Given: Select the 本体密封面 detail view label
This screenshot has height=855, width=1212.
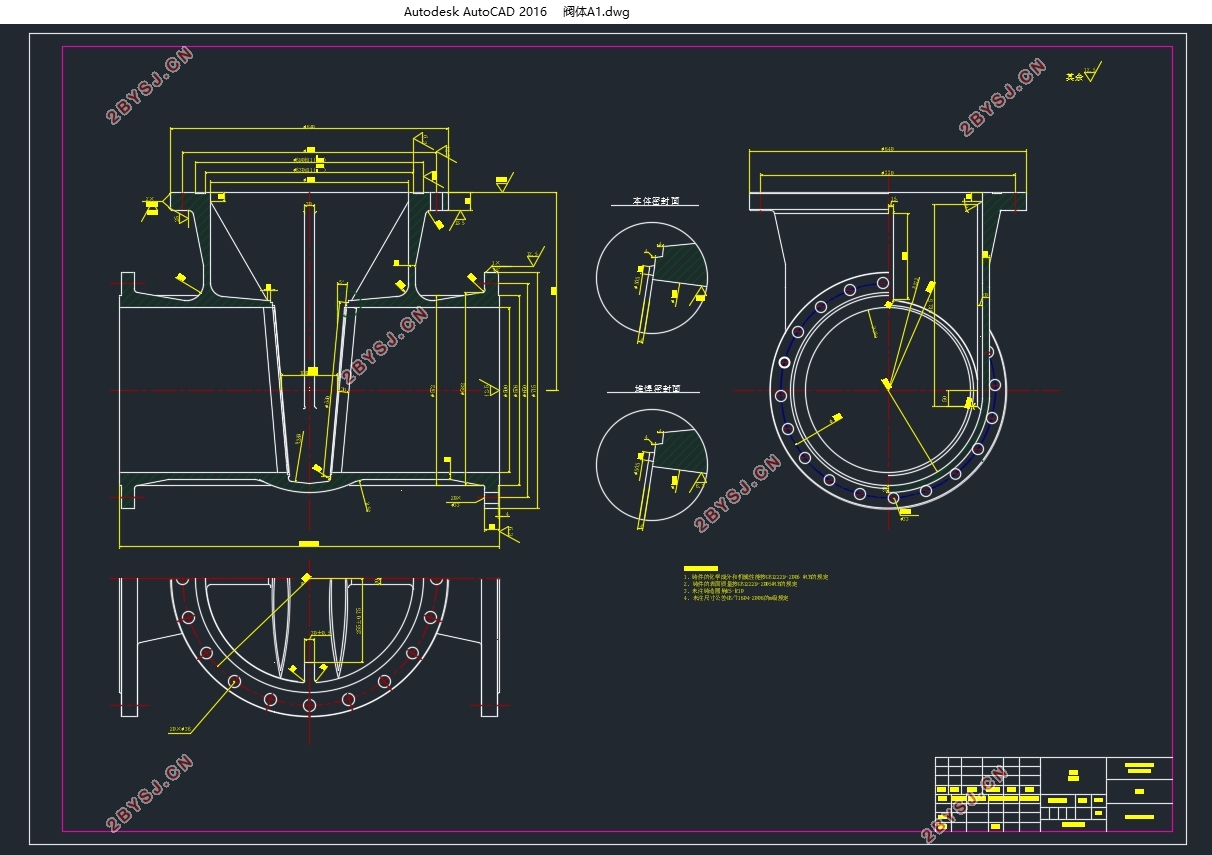Looking at the screenshot, I should pyautogui.click(x=655, y=201).
